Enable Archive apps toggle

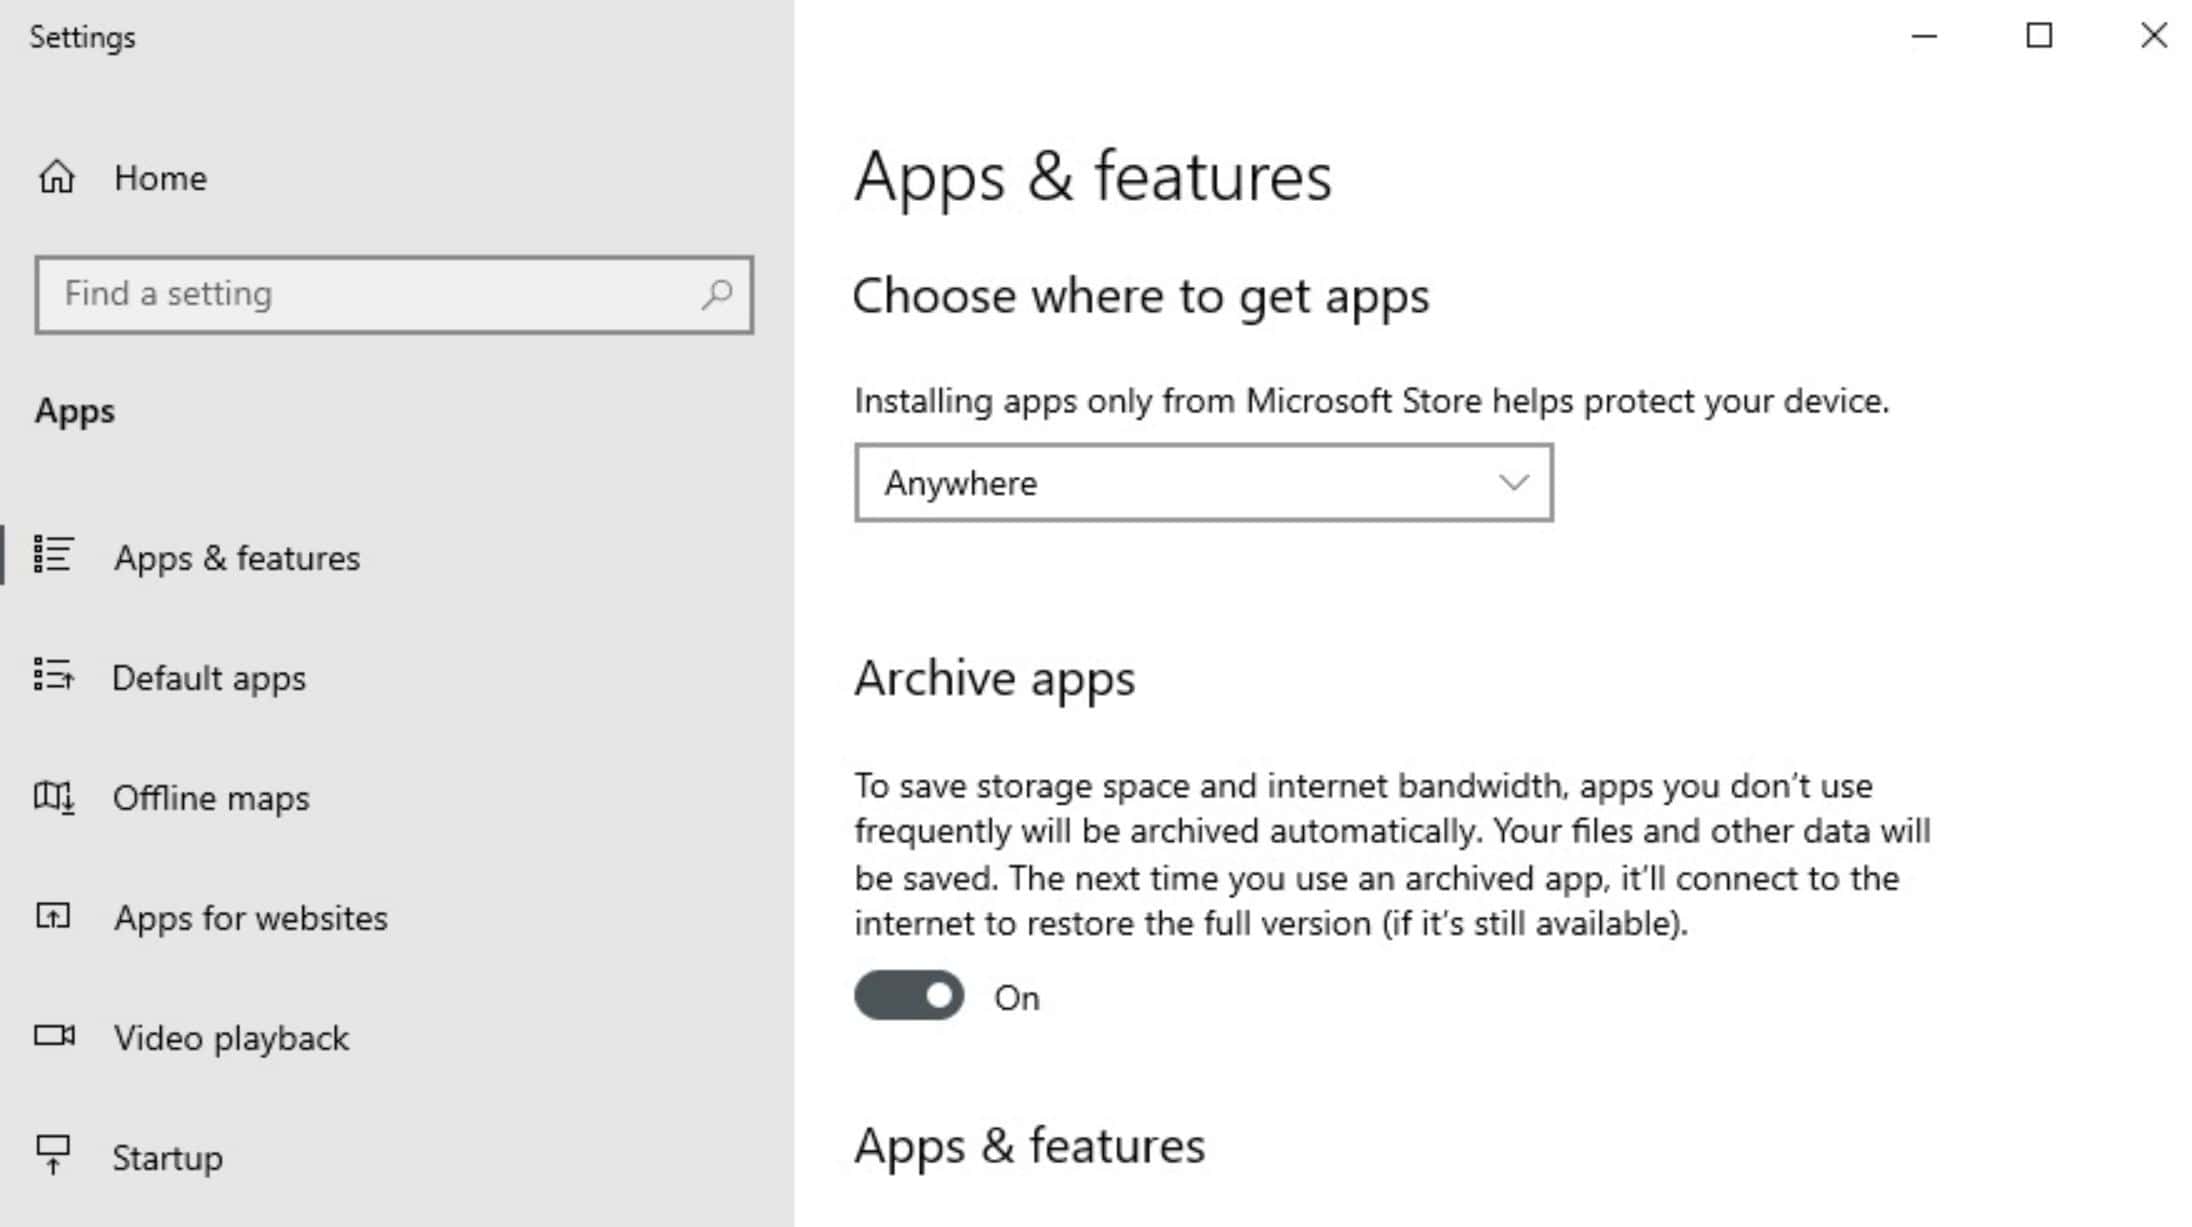coord(911,995)
